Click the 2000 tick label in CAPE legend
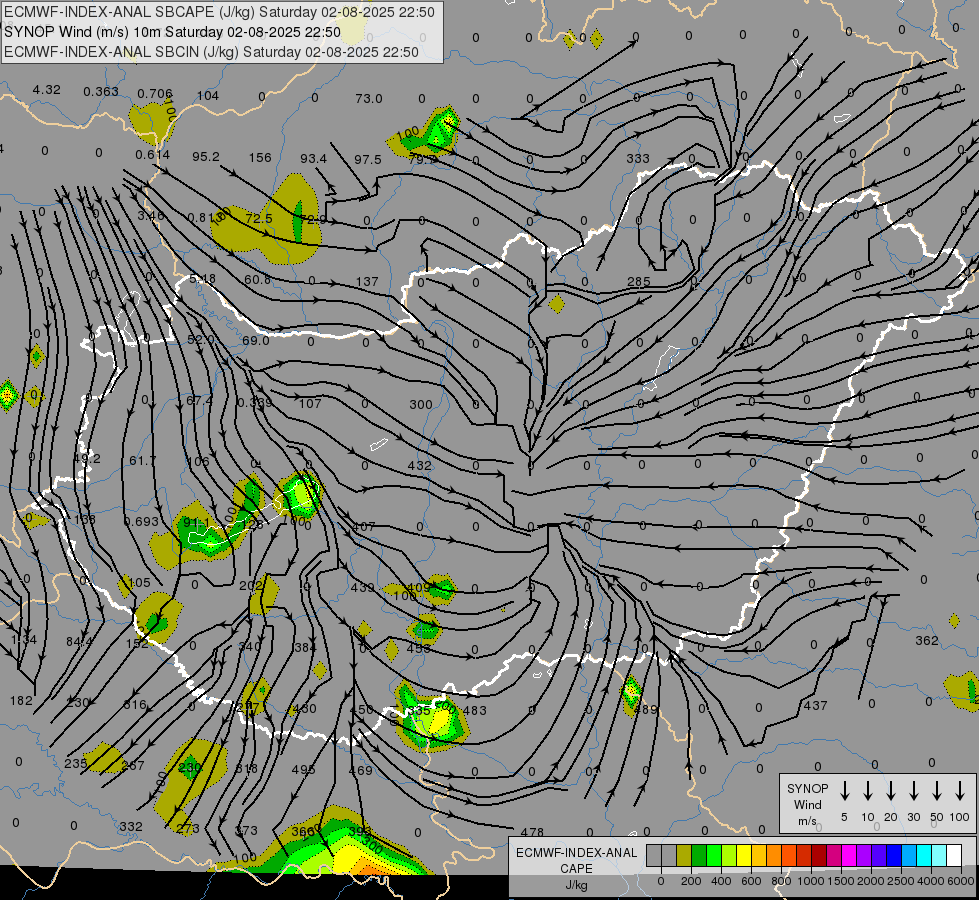 point(871,881)
